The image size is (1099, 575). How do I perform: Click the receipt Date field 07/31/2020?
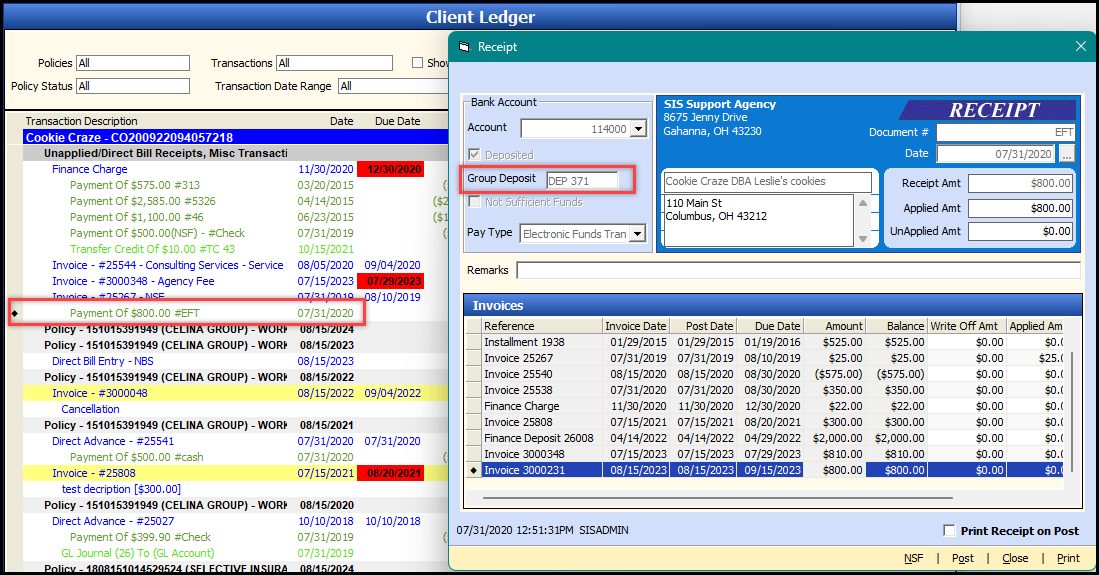click(996, 154)
